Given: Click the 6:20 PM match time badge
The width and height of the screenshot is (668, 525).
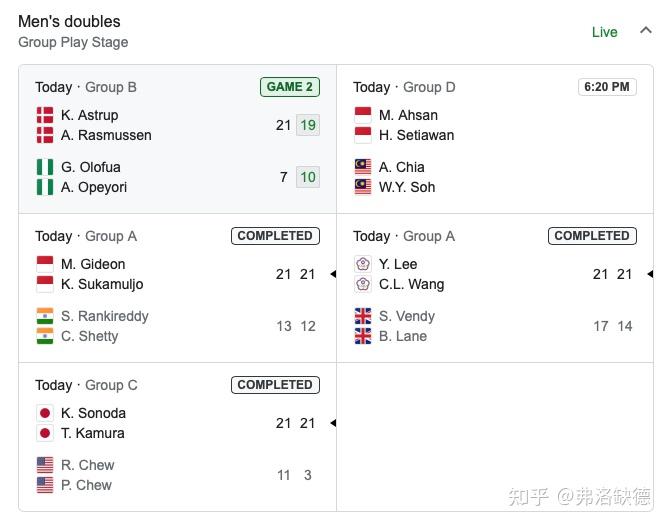Looking at the screenshot, I should (x=606, y=87).
